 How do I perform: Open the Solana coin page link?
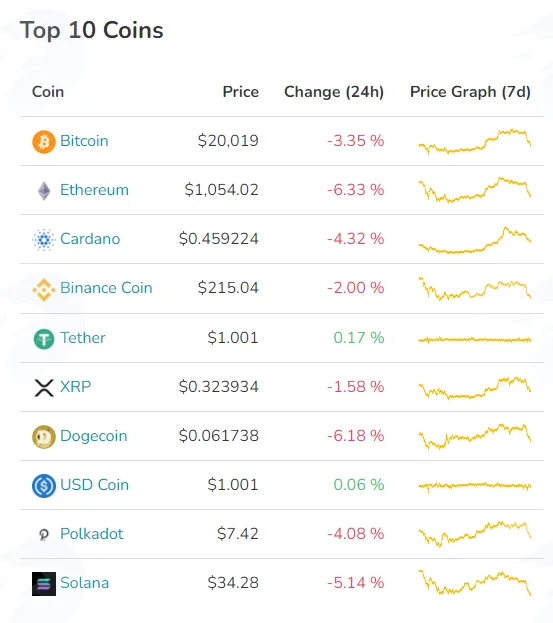(x=85, y=582)
